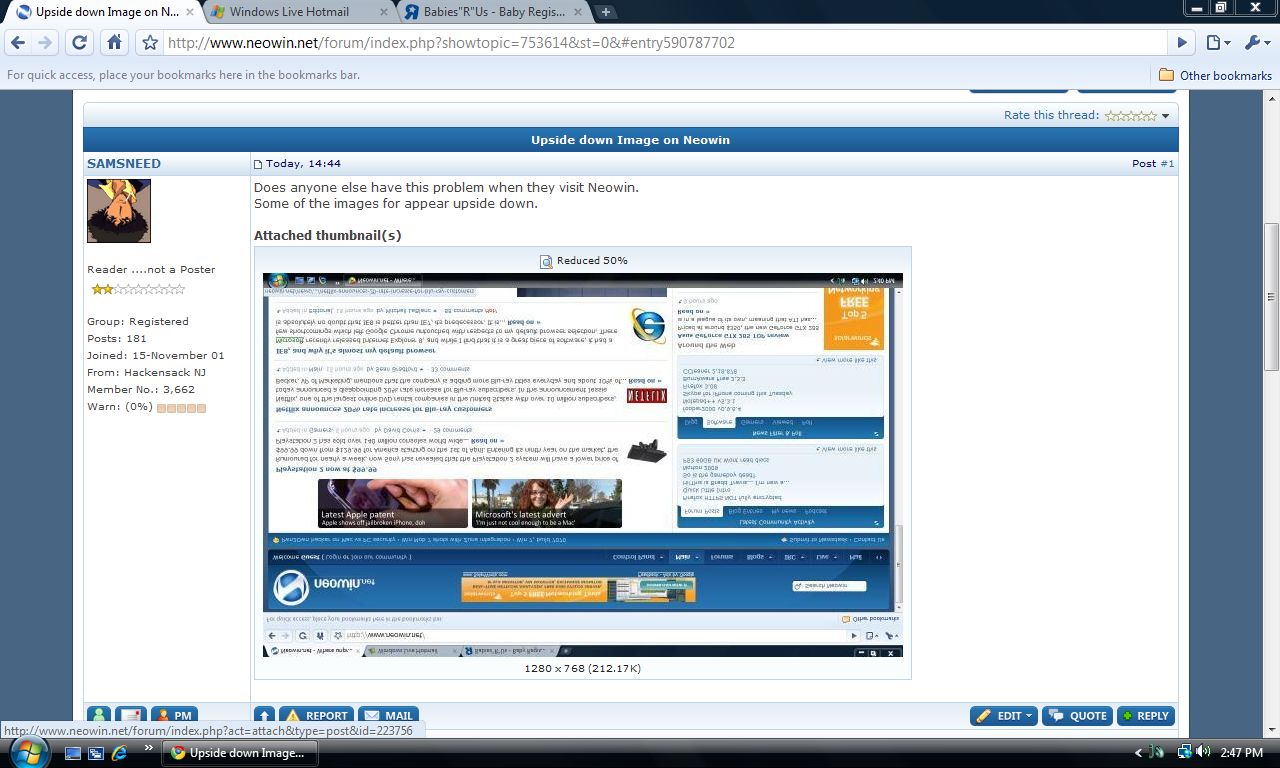Open the EDIT dropdown for the post

point(1004,716)
